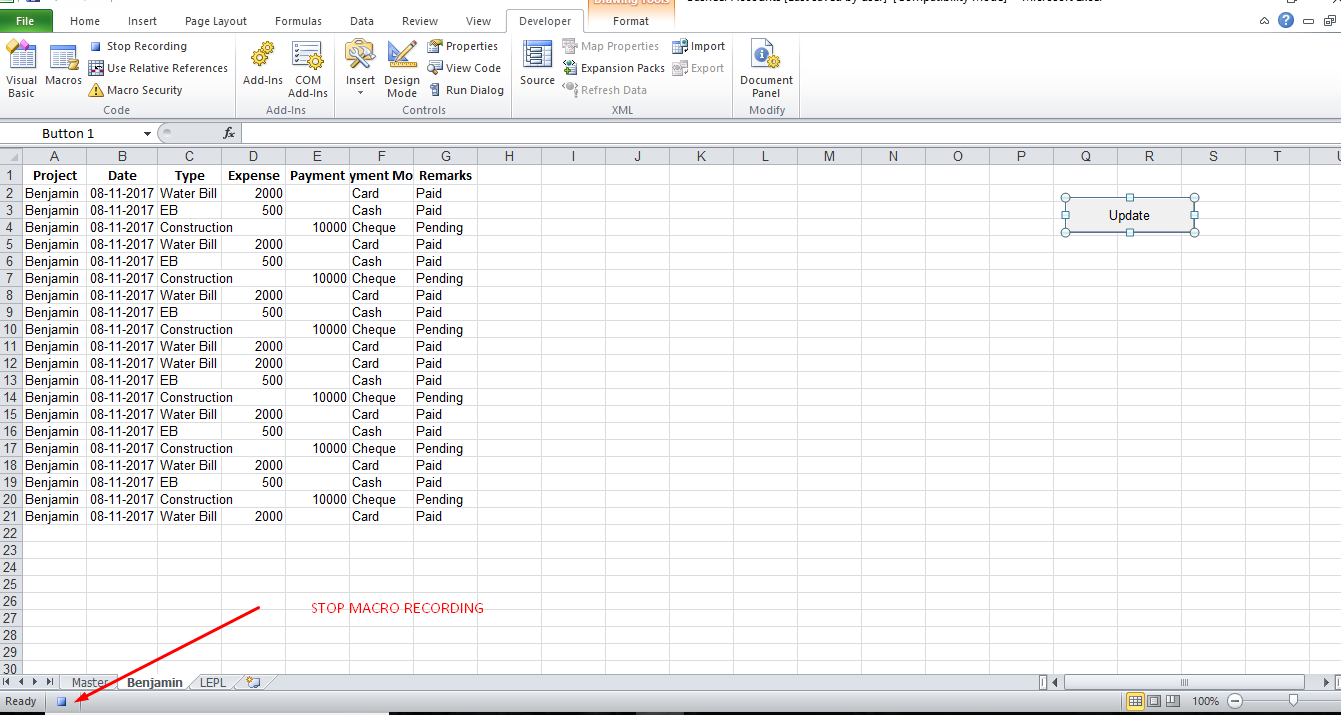Image resolution: width=1341 pixels, height=715 pixels.
Task: Click the XML Import button
Action: coord(699,46)
